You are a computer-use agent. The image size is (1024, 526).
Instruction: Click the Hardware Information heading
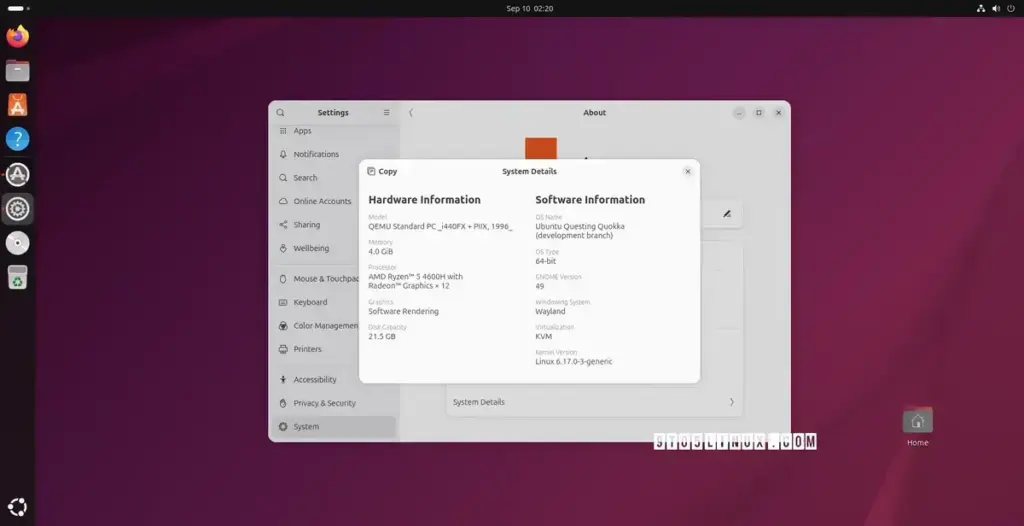click(x=424, y=200)
